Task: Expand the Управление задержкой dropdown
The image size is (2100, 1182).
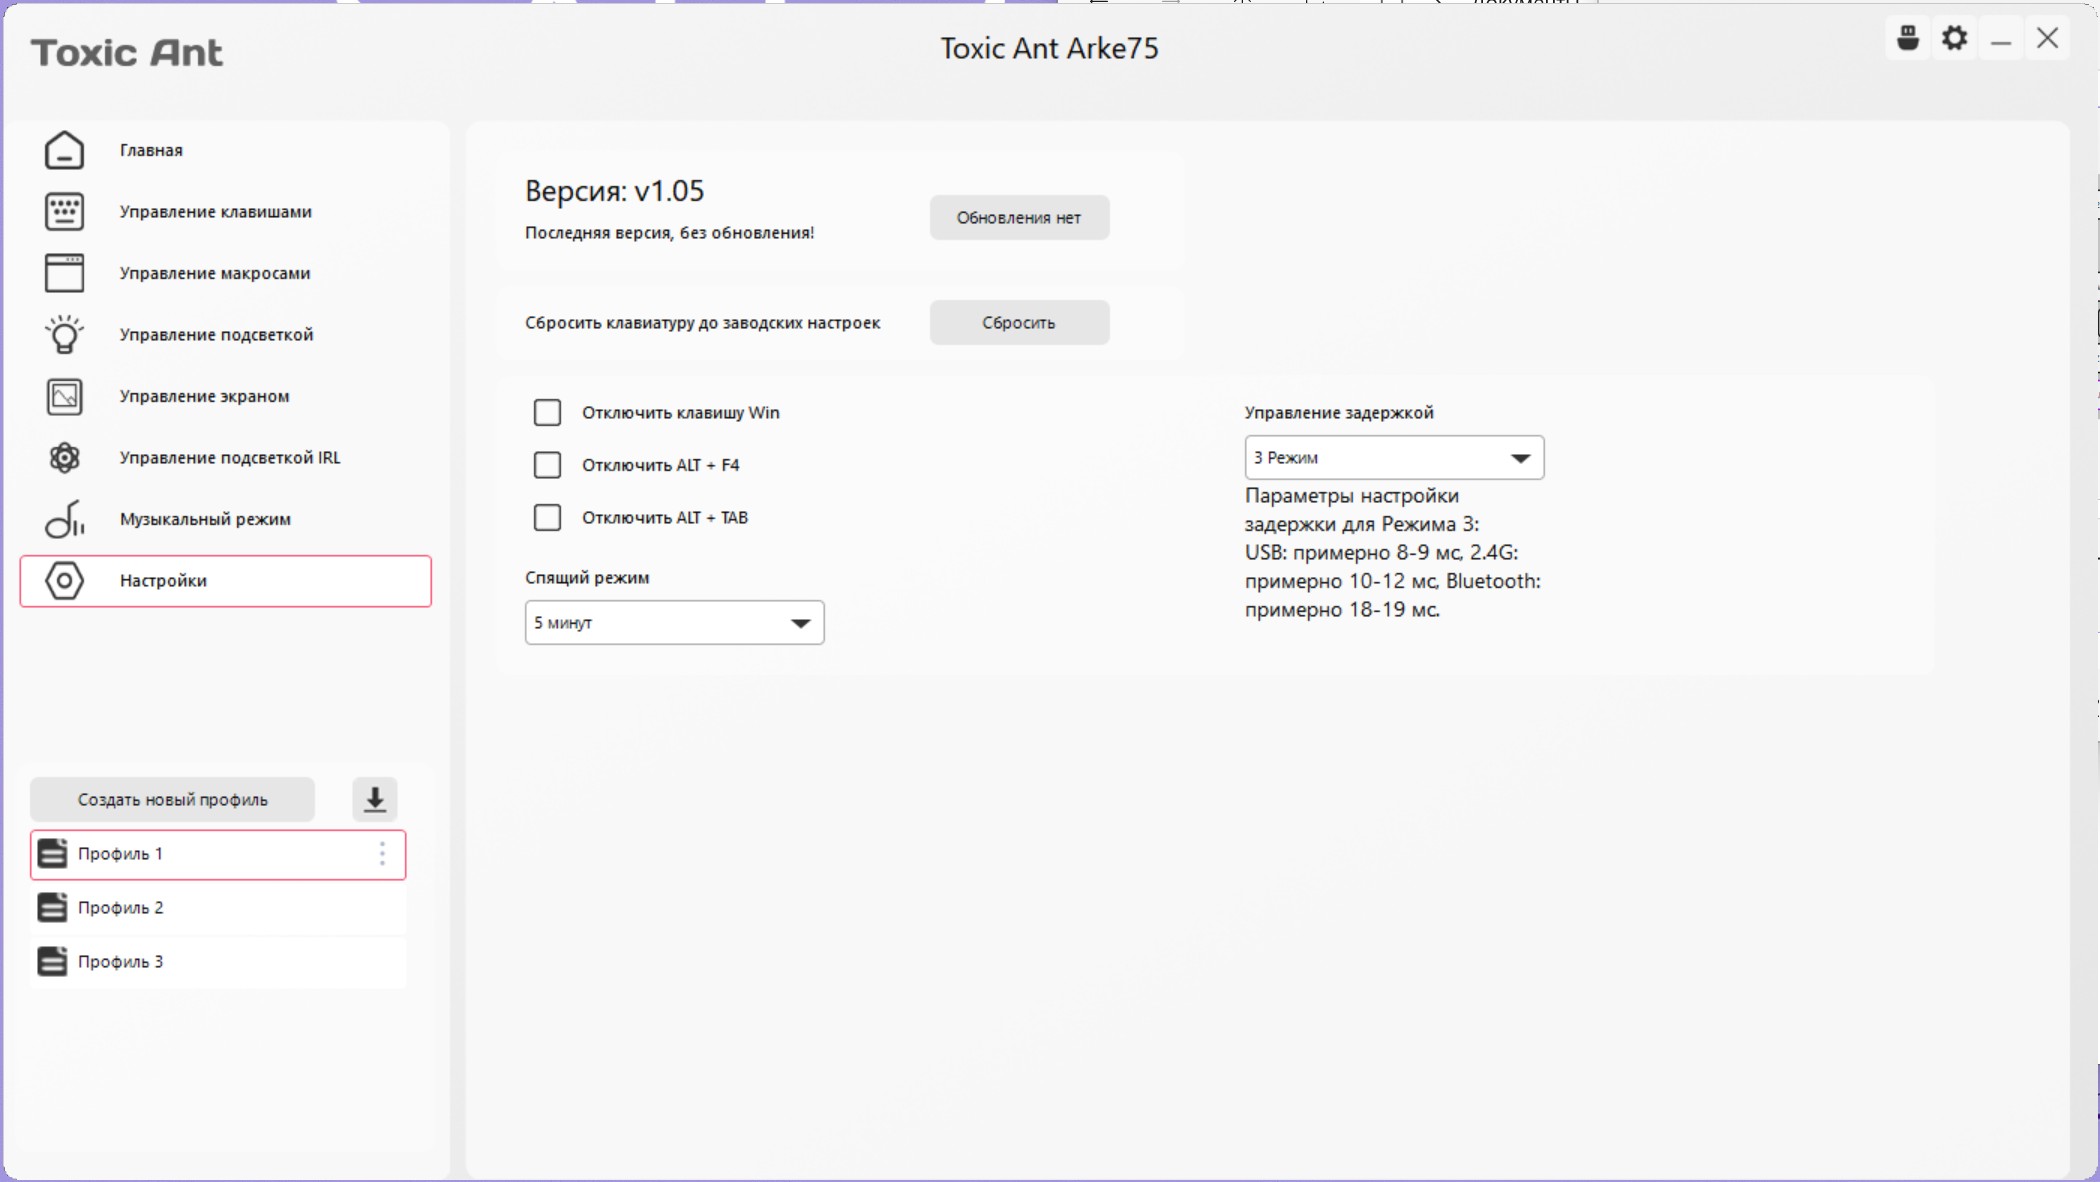Action: [x=1395, y=458]
